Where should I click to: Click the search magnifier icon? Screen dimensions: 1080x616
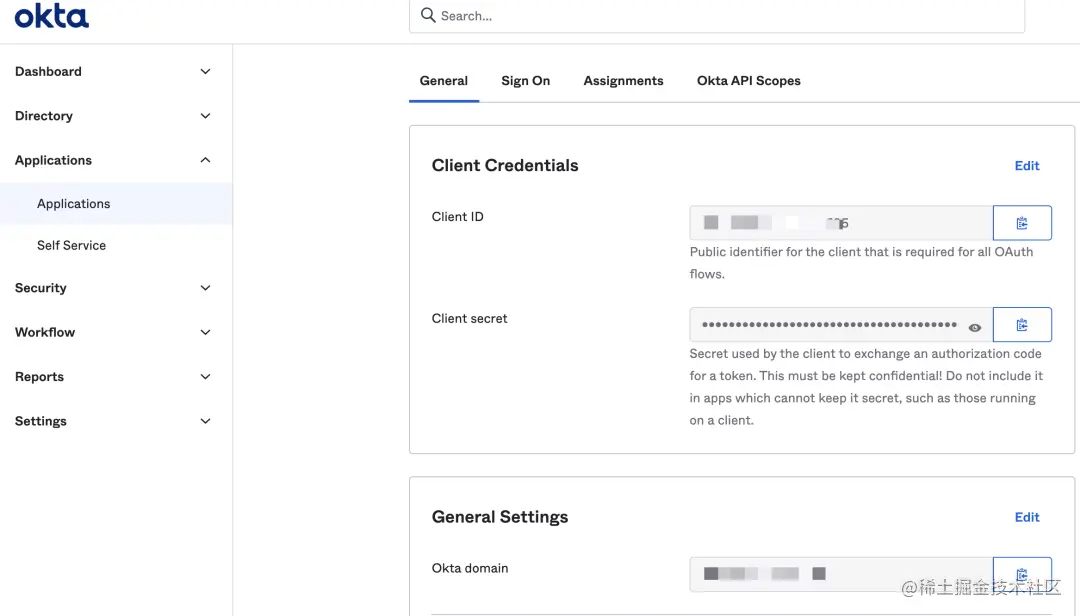click(x=428, y=15)
